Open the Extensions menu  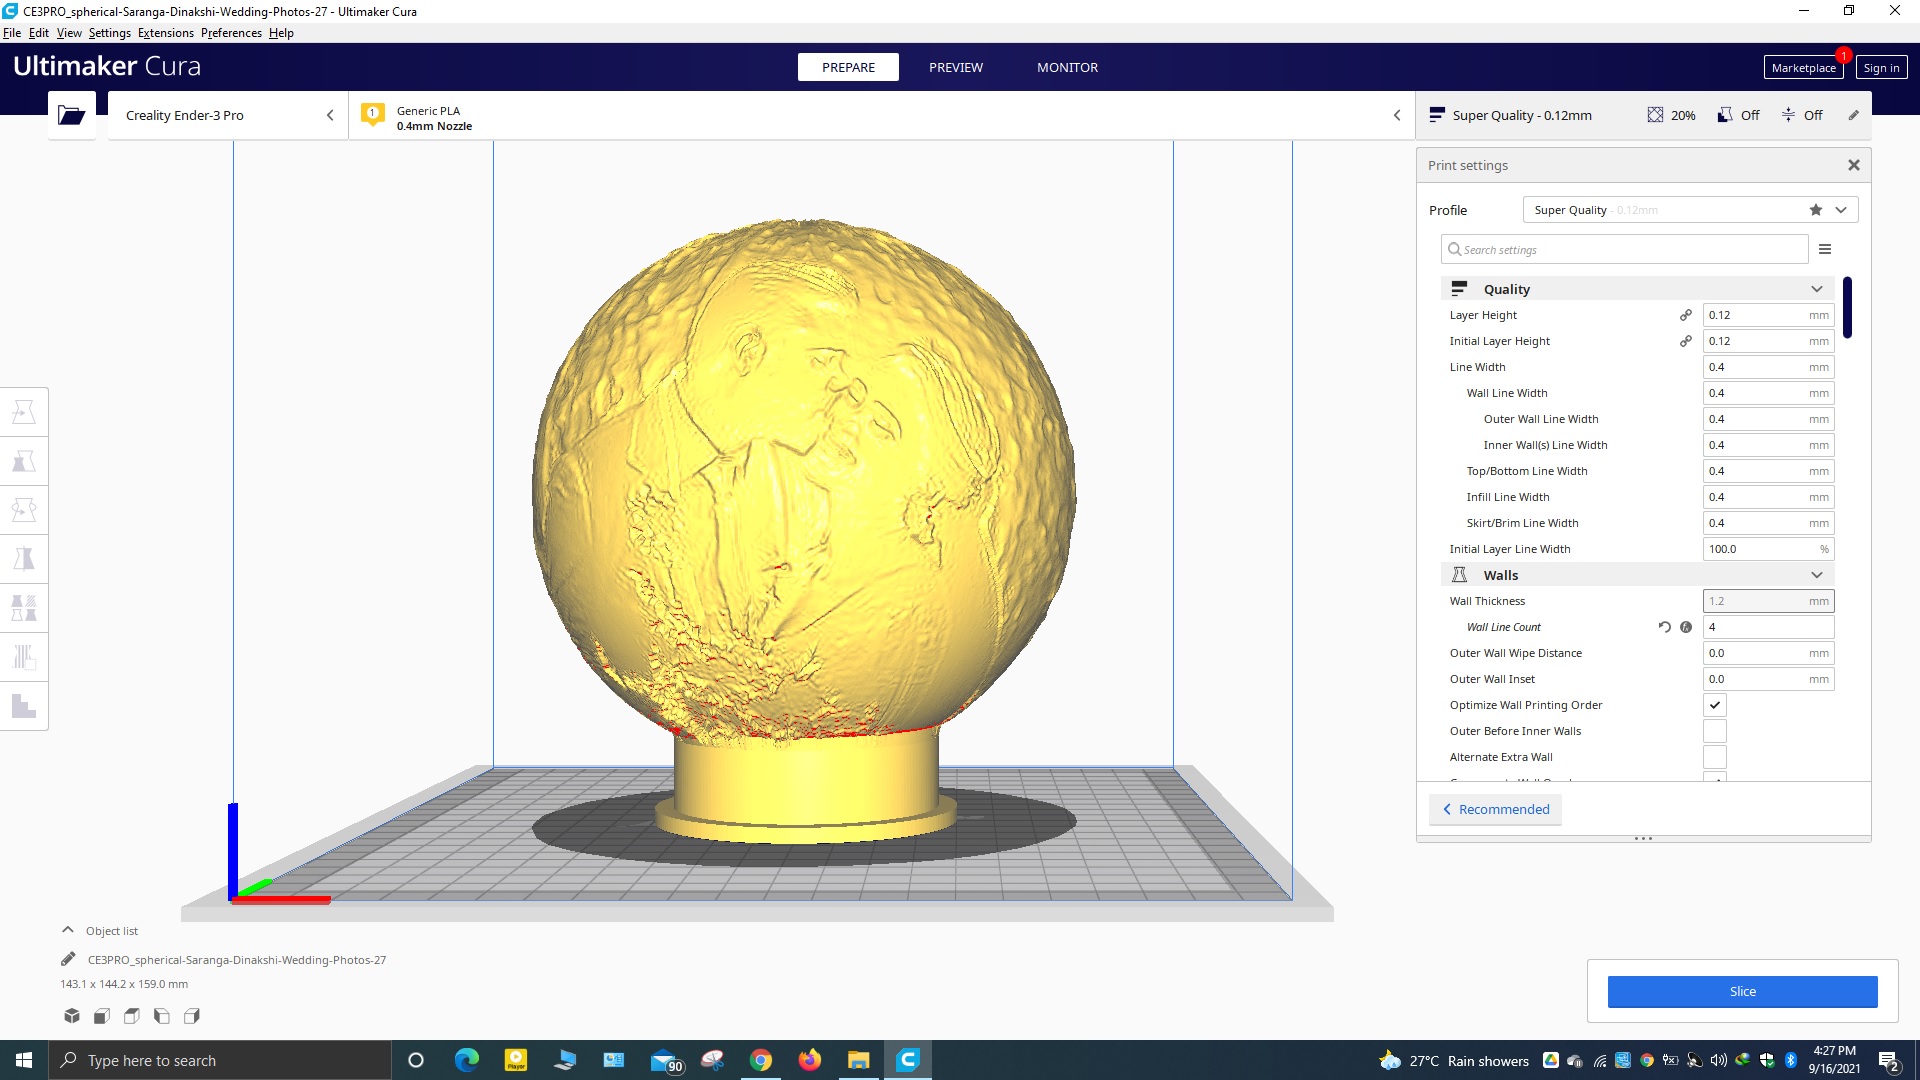pos(166,33)
